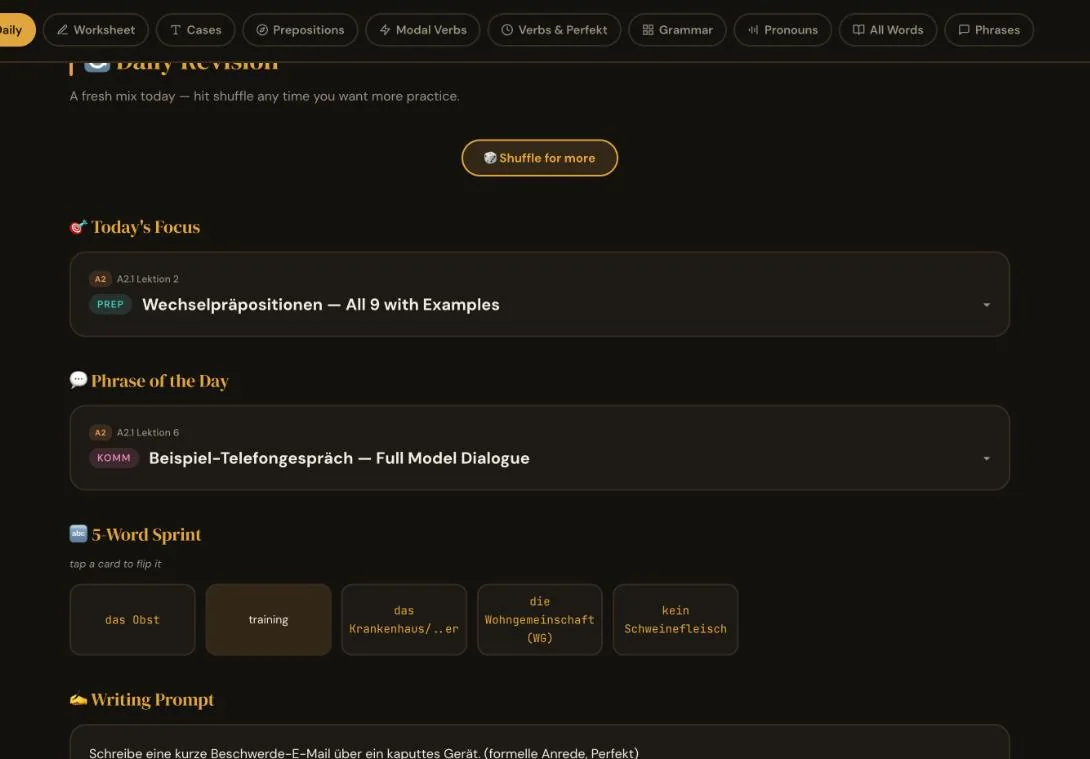Switch to the Grammar tab
This screenshot has height=759, width=1090.
(x=677, y=30)
